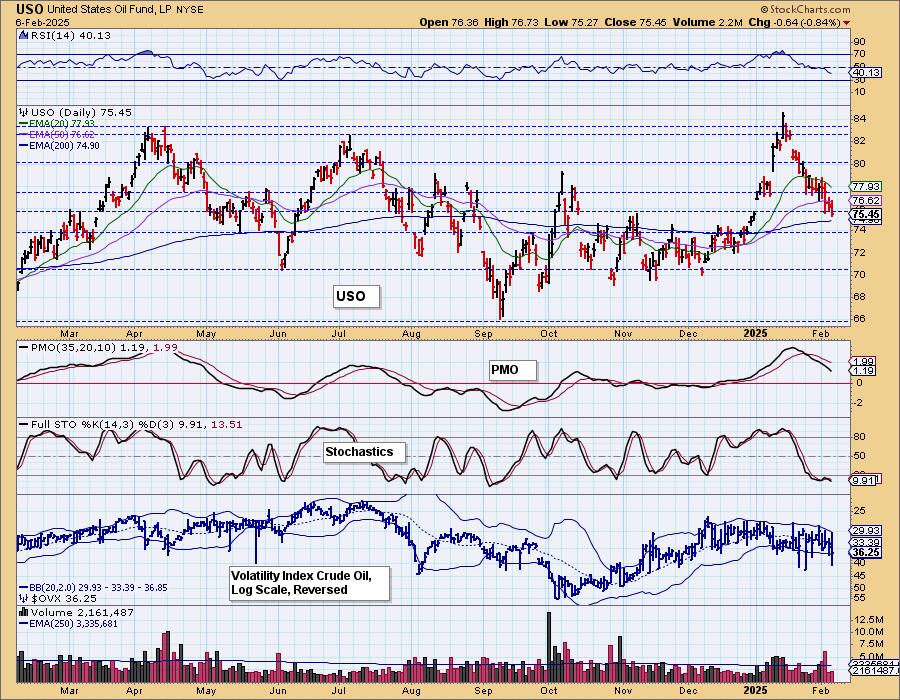Click the 'Volume 2,161,487' legend label
Viewport: 900px width, 700px height.
coord(82,613)
